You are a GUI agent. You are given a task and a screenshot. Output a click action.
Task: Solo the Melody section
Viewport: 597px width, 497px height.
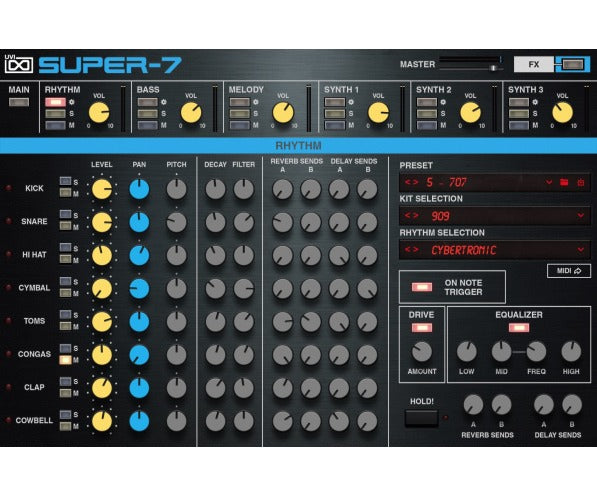pos(240,113)
